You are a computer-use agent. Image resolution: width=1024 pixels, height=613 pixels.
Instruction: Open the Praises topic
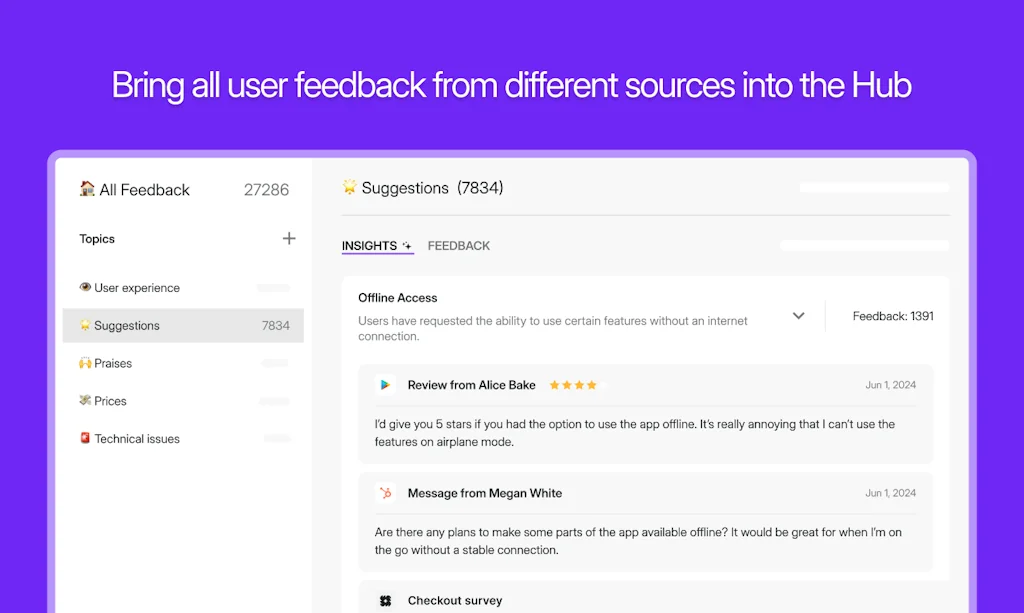(113, 364)
